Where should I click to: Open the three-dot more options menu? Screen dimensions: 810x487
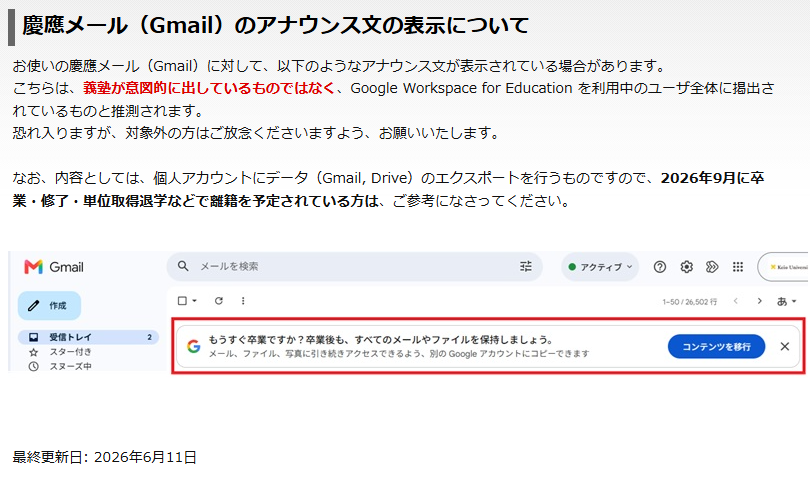(x=243, y=301)
